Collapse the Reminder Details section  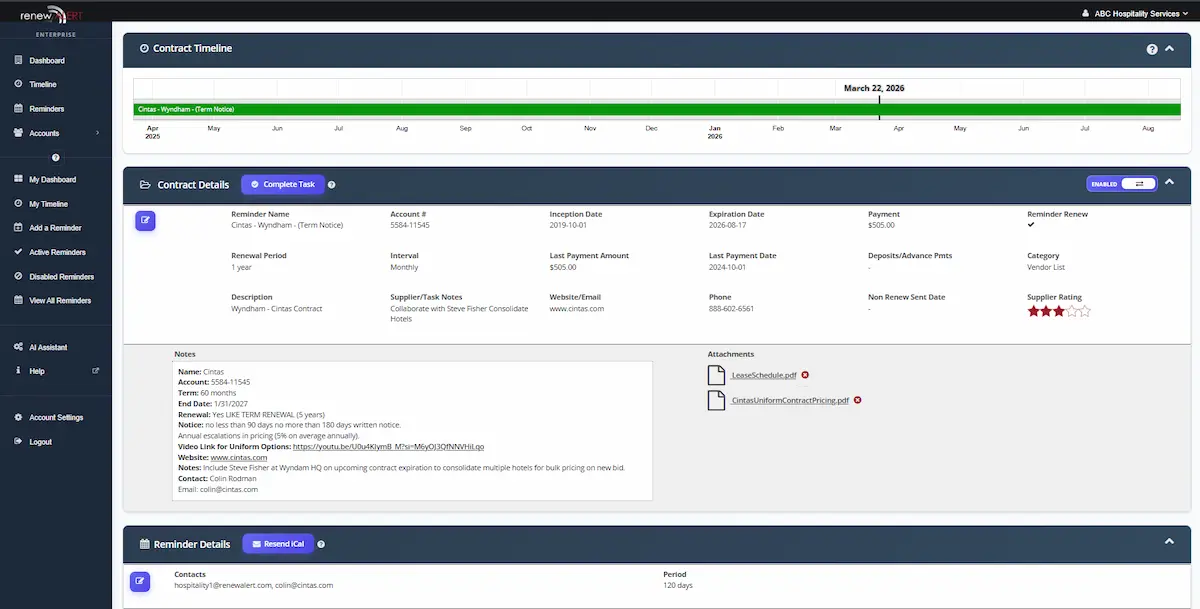1169,541
